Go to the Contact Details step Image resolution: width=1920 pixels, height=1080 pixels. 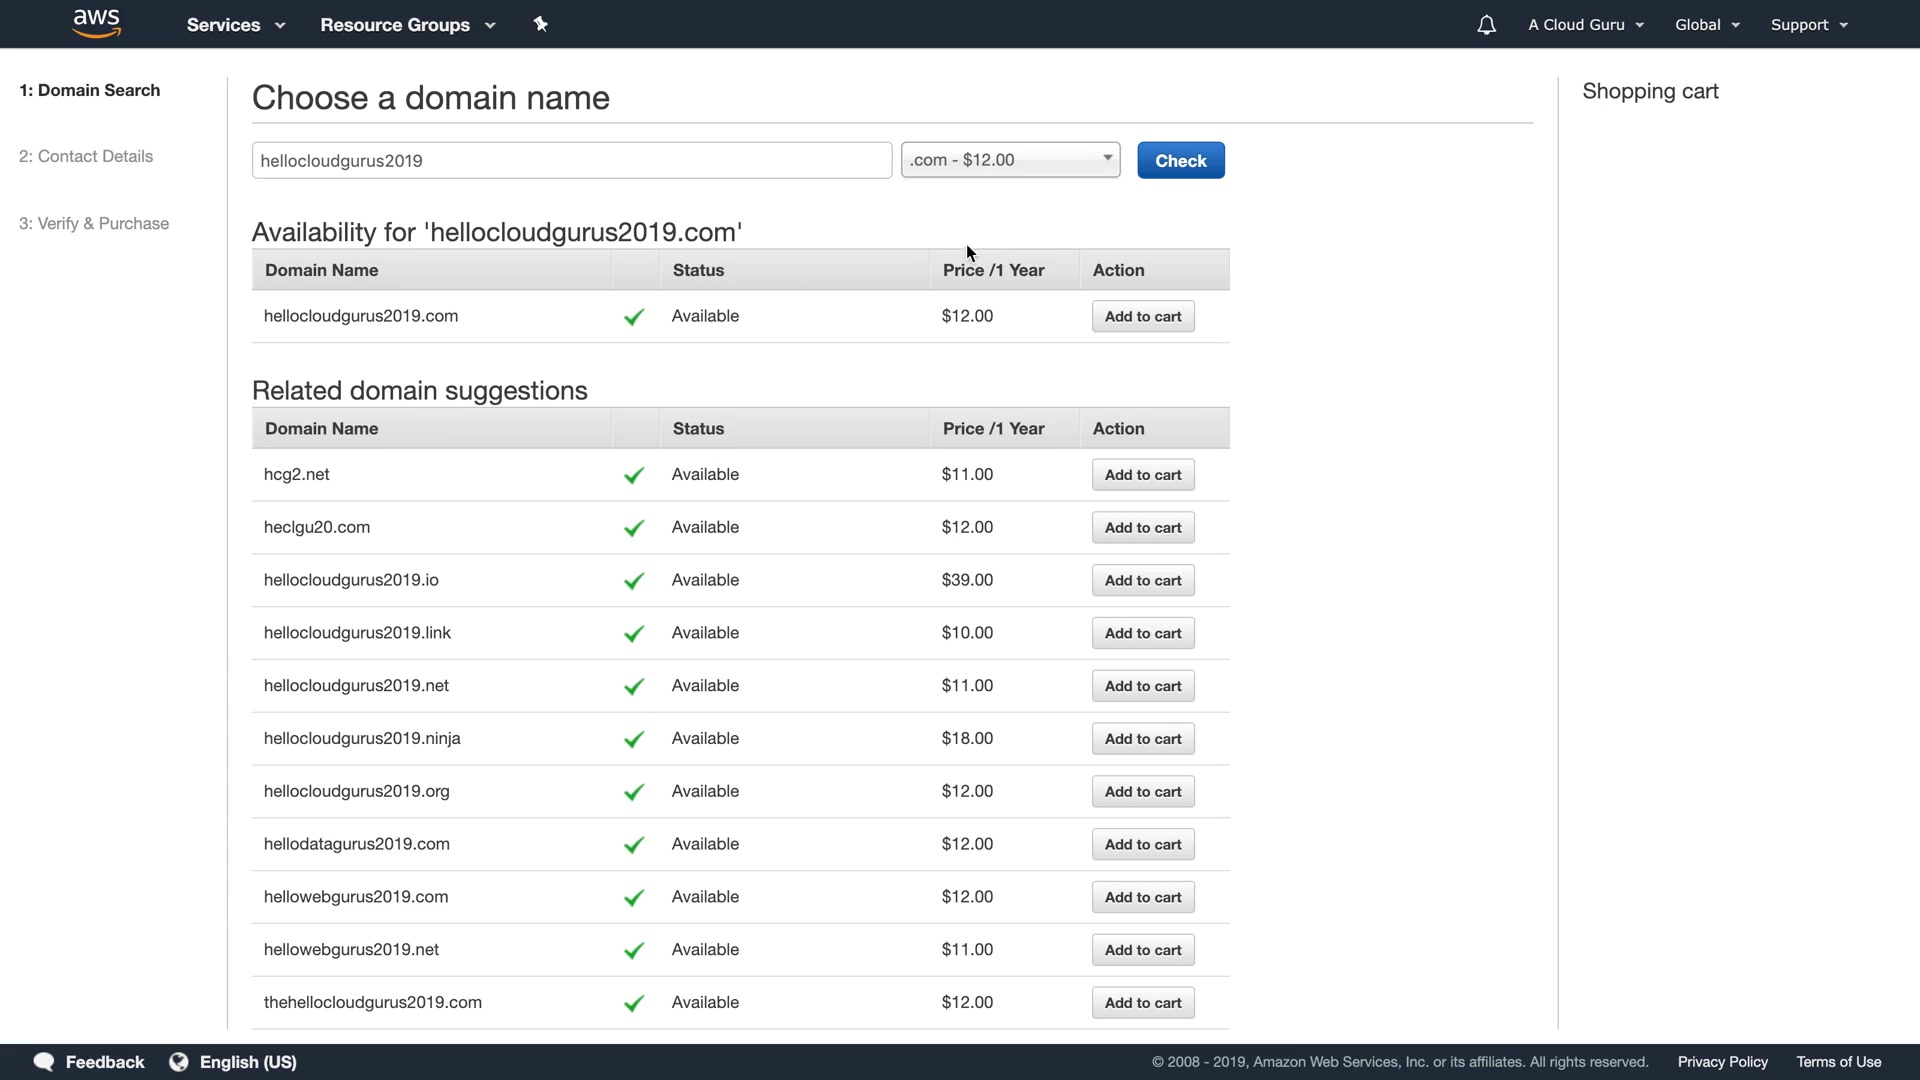(x=86, y=156)
